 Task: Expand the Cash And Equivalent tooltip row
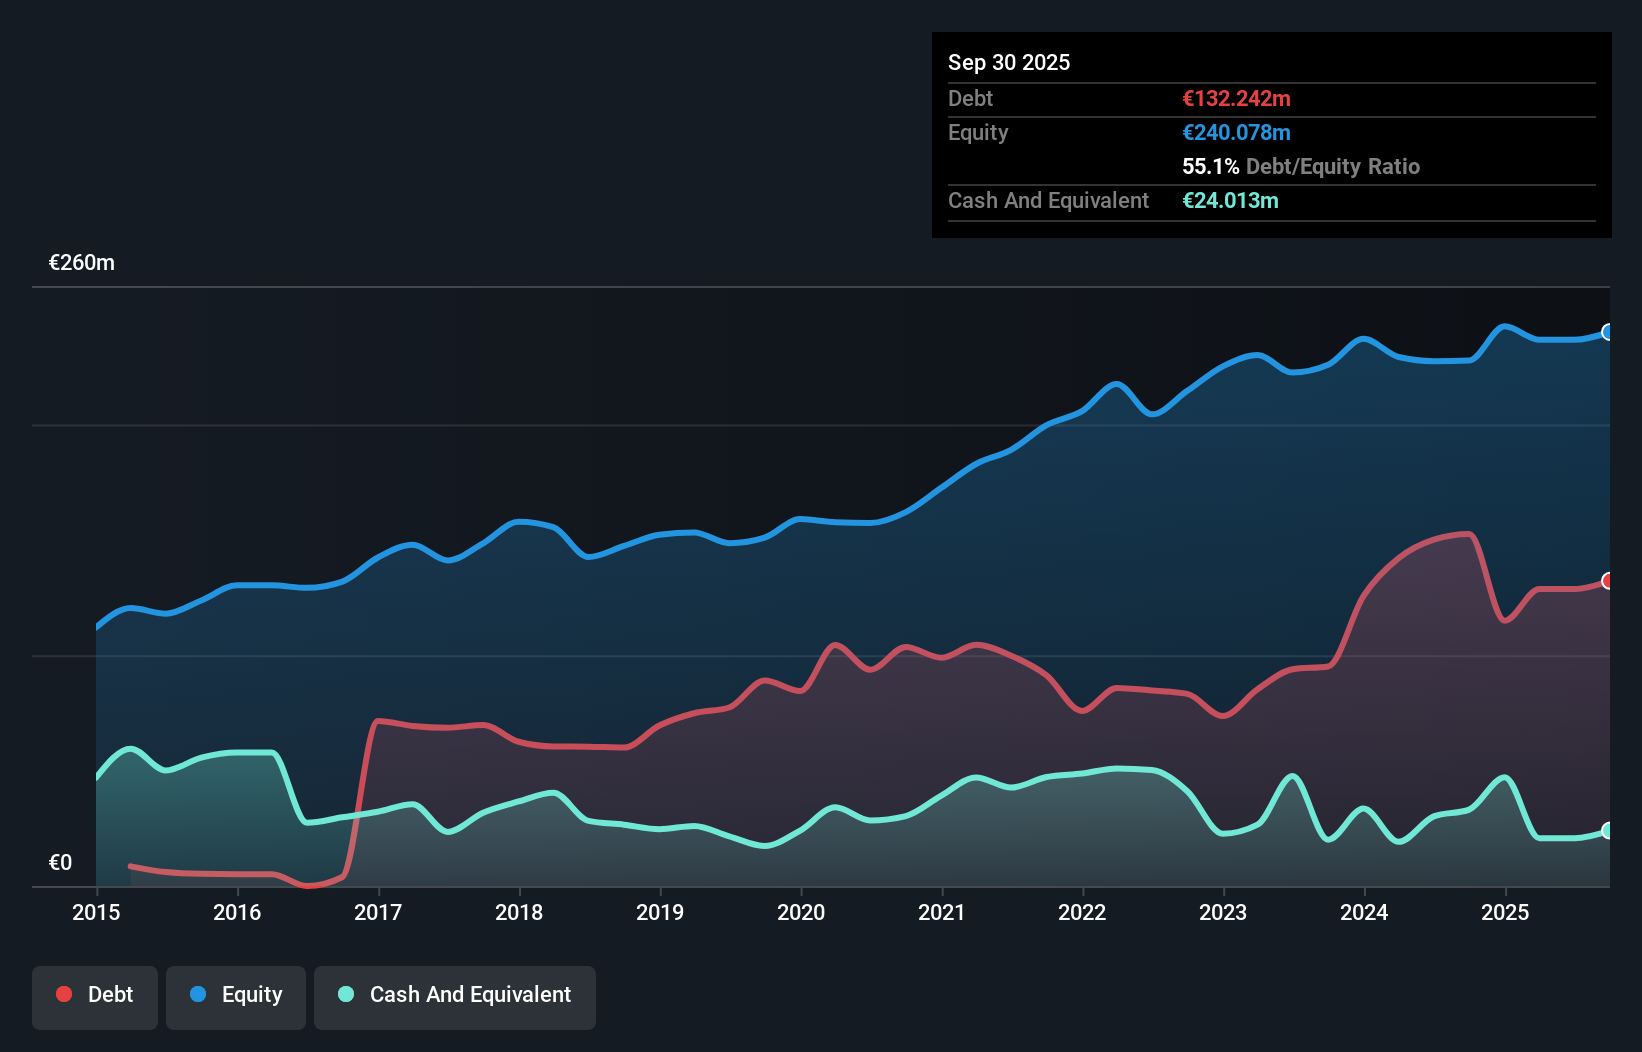[1048, 200]
